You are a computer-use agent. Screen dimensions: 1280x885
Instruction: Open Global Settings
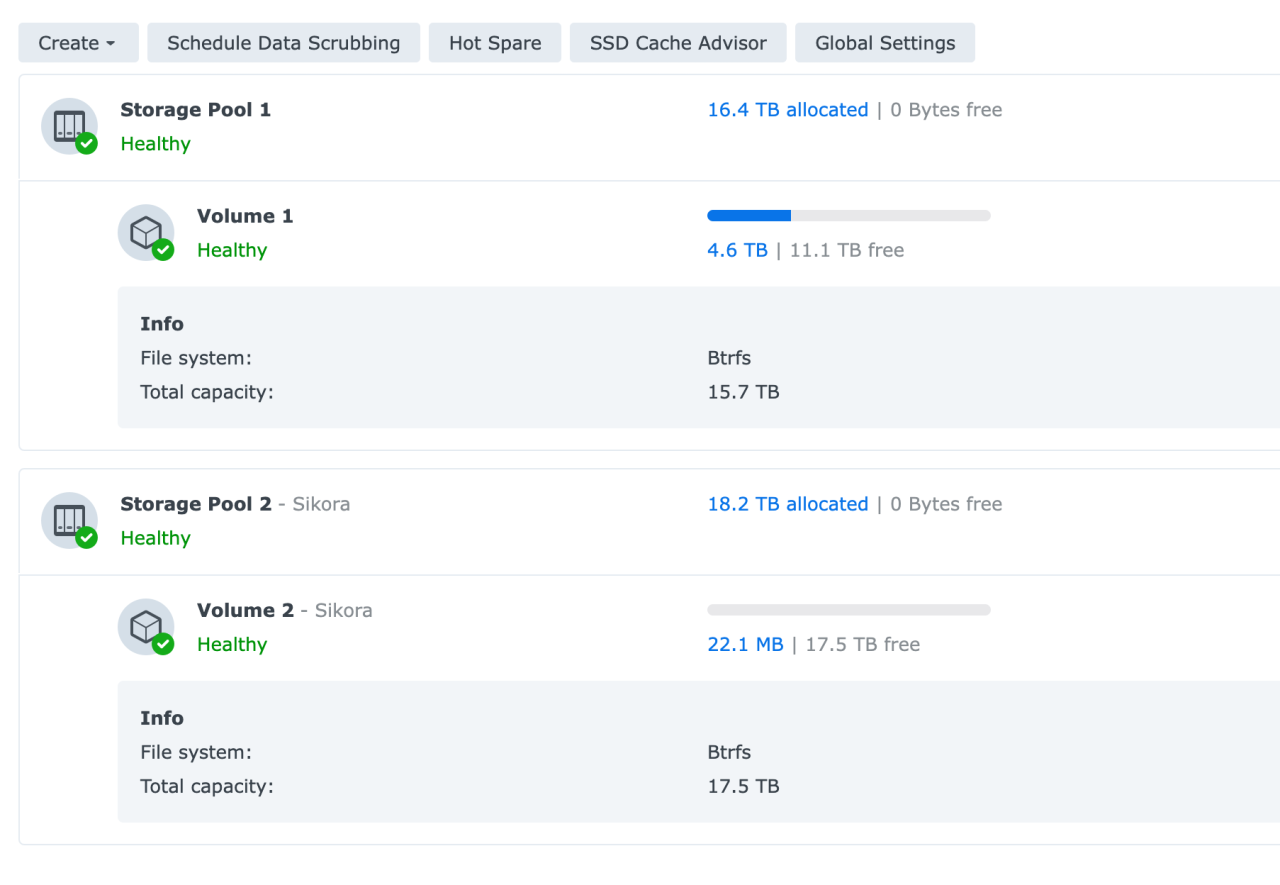885,43
